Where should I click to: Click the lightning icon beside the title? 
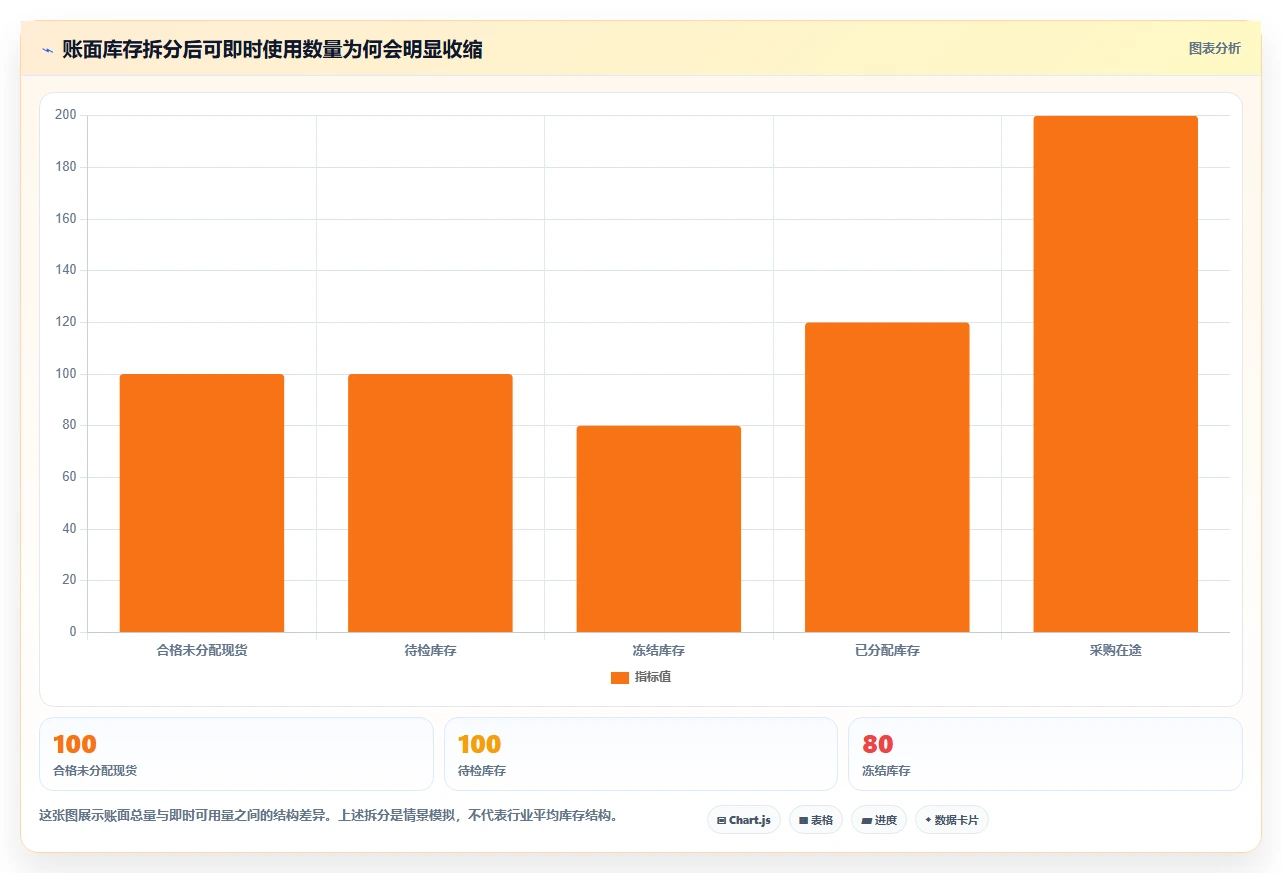[48, 50]
